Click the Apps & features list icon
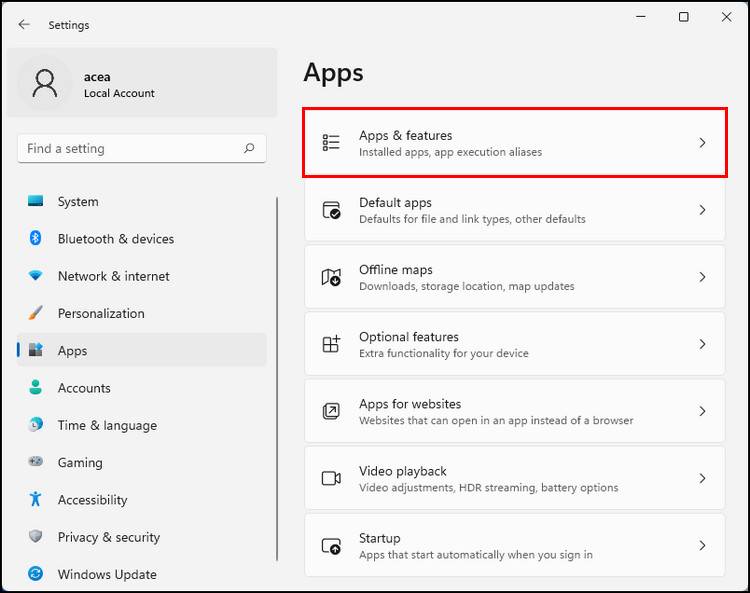The width and height of the screenshot is (750, 593). pyautogui.click(x=331, y=143)
